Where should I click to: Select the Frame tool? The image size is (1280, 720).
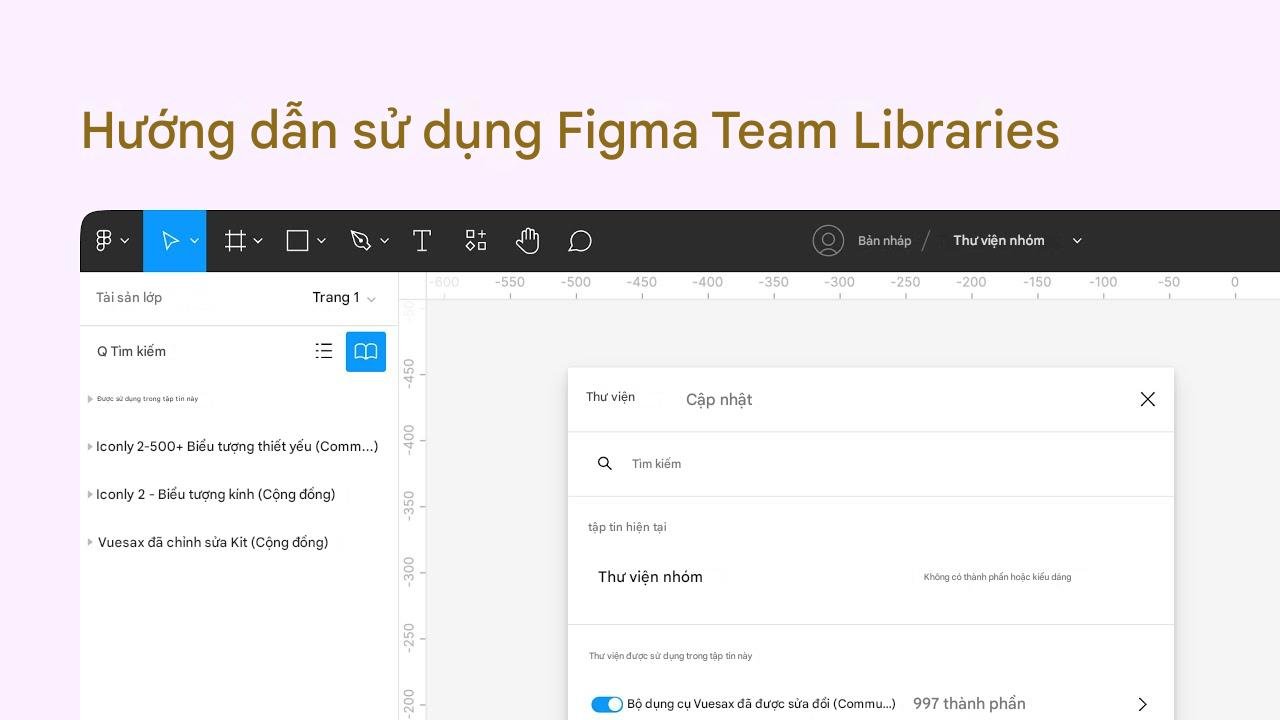235,241
